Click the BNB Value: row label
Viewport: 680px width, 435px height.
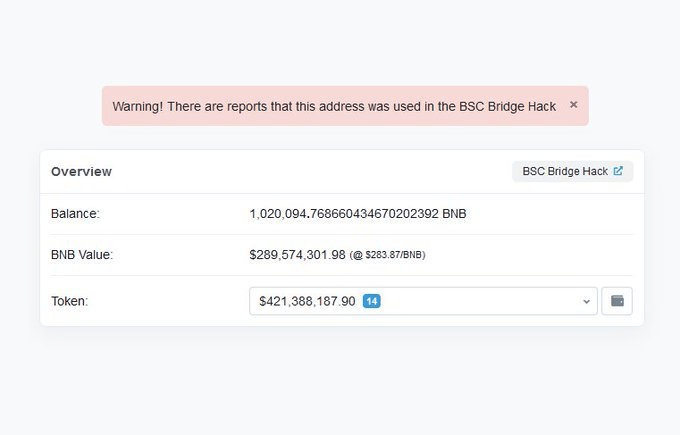click(x=82, y=255)
